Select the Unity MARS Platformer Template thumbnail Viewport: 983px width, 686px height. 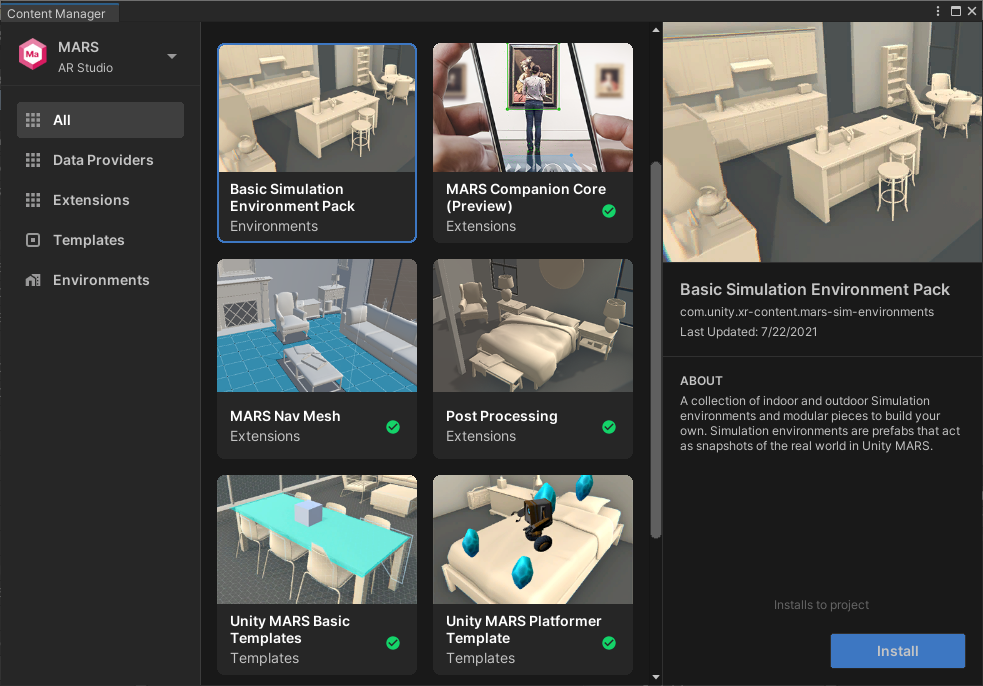[533, 539]
